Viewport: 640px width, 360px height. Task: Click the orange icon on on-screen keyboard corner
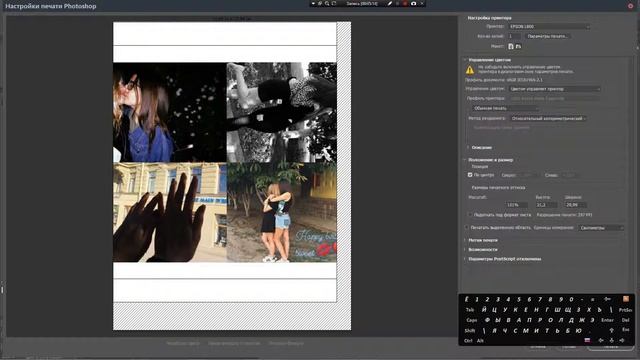[626, 299]
